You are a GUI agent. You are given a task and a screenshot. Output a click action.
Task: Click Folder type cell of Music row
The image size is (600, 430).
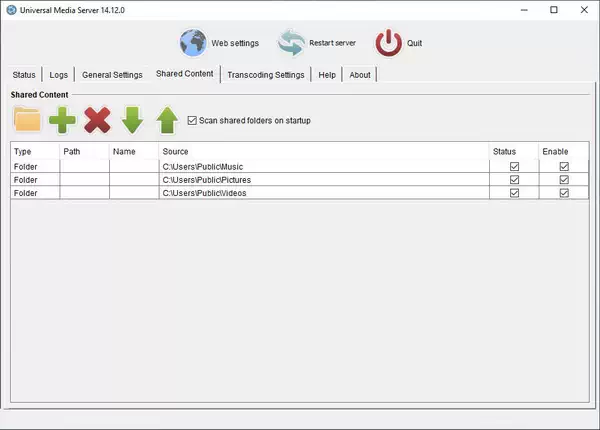point(35,166)
